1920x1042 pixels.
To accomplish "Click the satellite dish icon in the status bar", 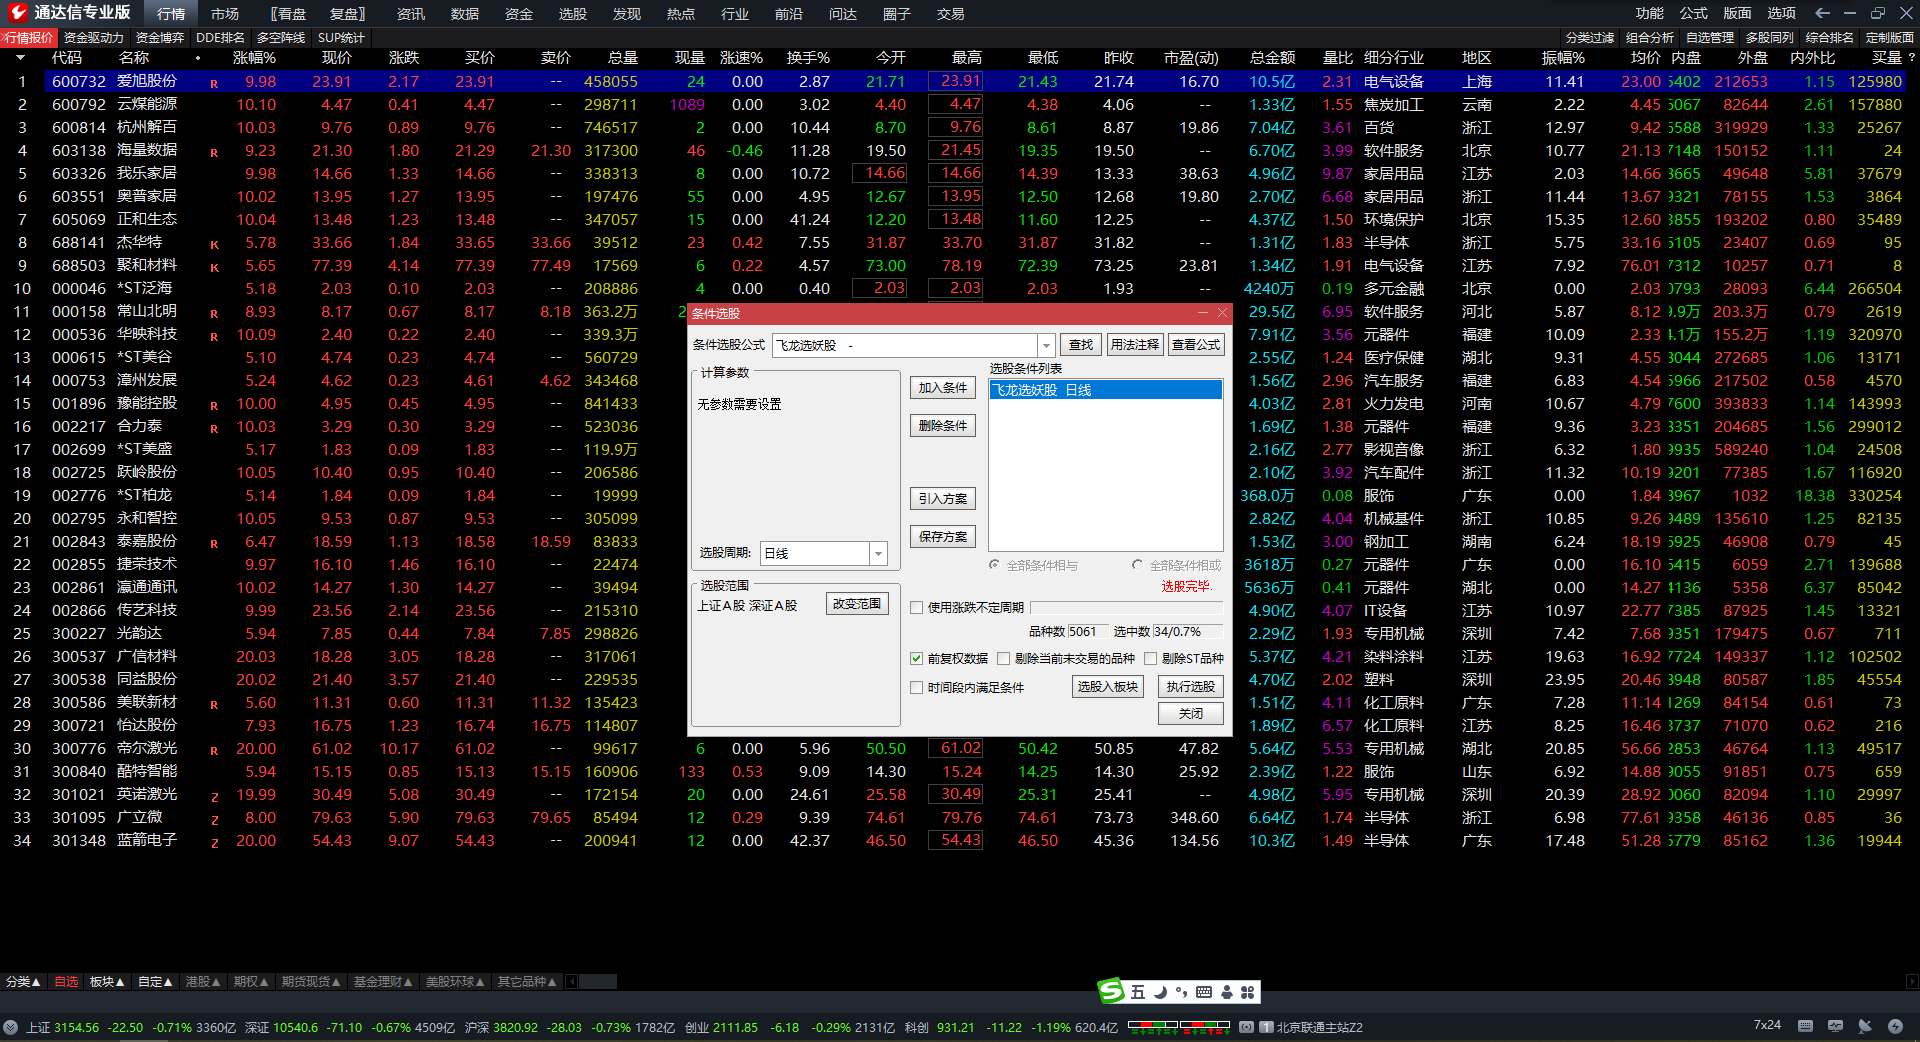I will click(1865, 1026).
